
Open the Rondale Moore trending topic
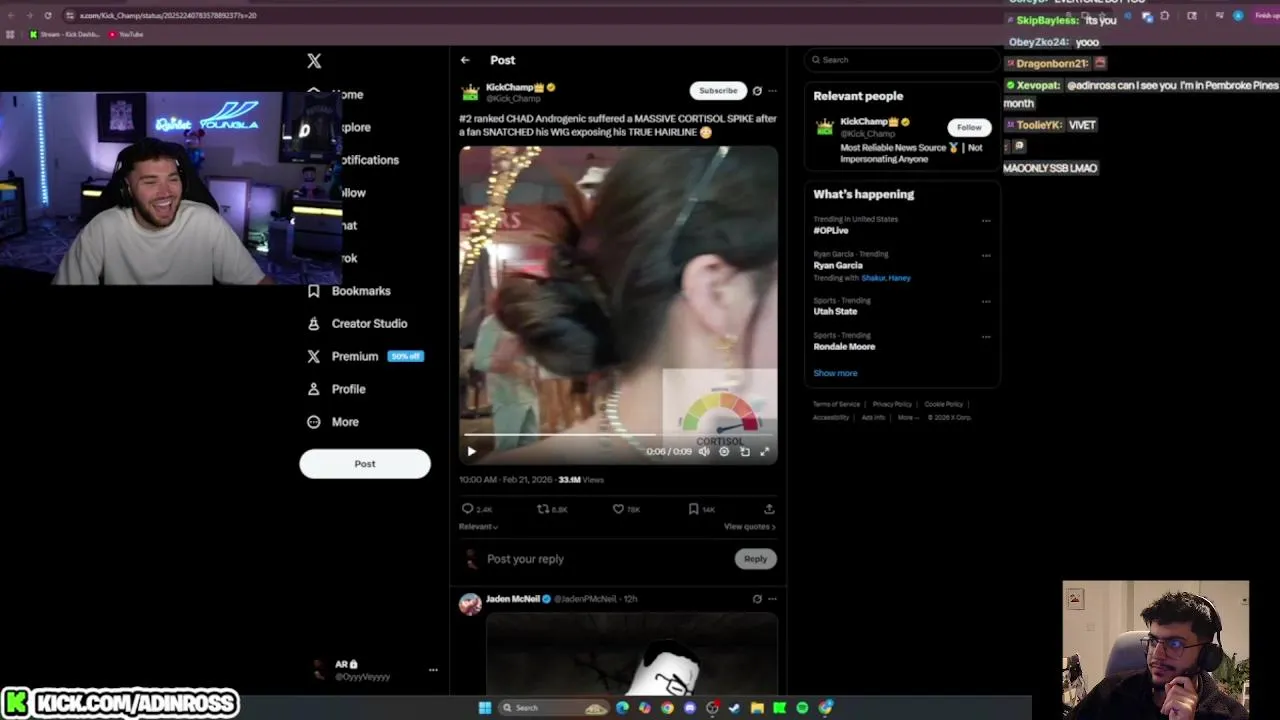[x=844, y=347]
